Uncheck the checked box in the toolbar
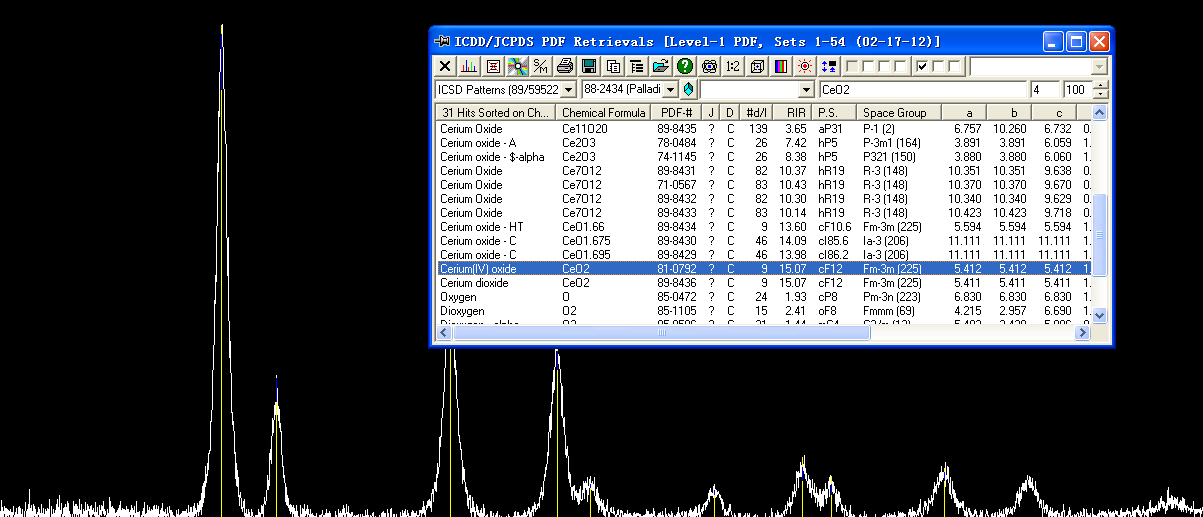 coord(923,66)
